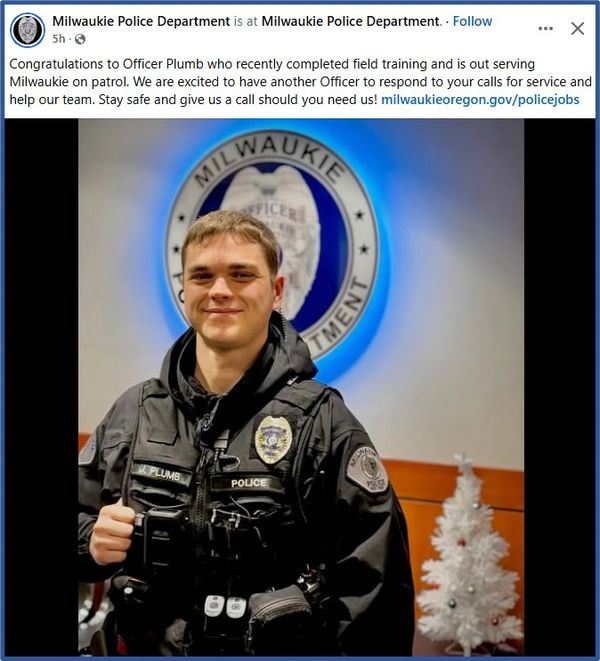
Task: Click the black area left of photo
Action: pos(41,387)
